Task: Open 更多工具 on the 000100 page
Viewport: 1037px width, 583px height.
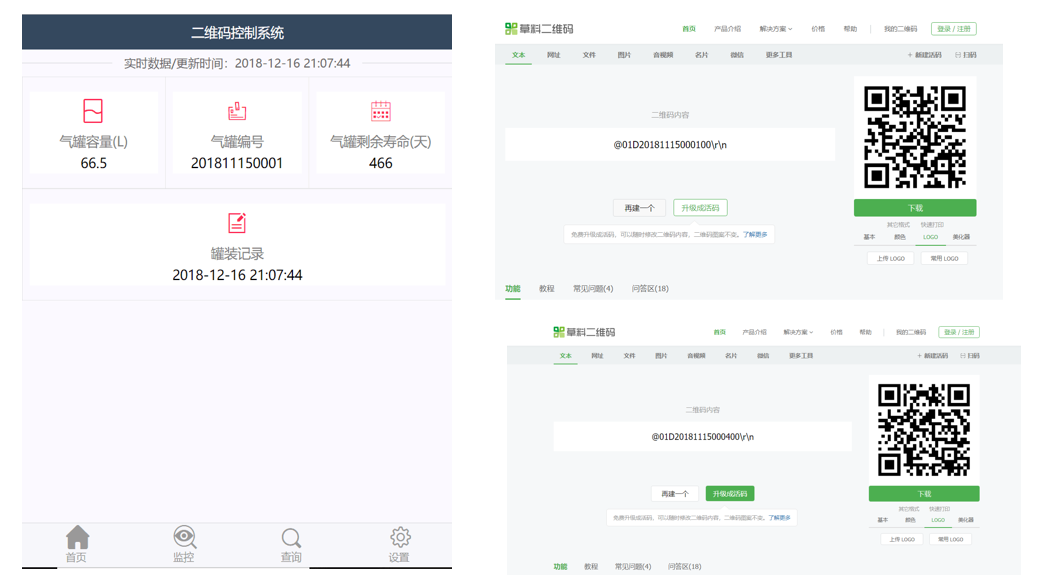Action: click(779, 55)
